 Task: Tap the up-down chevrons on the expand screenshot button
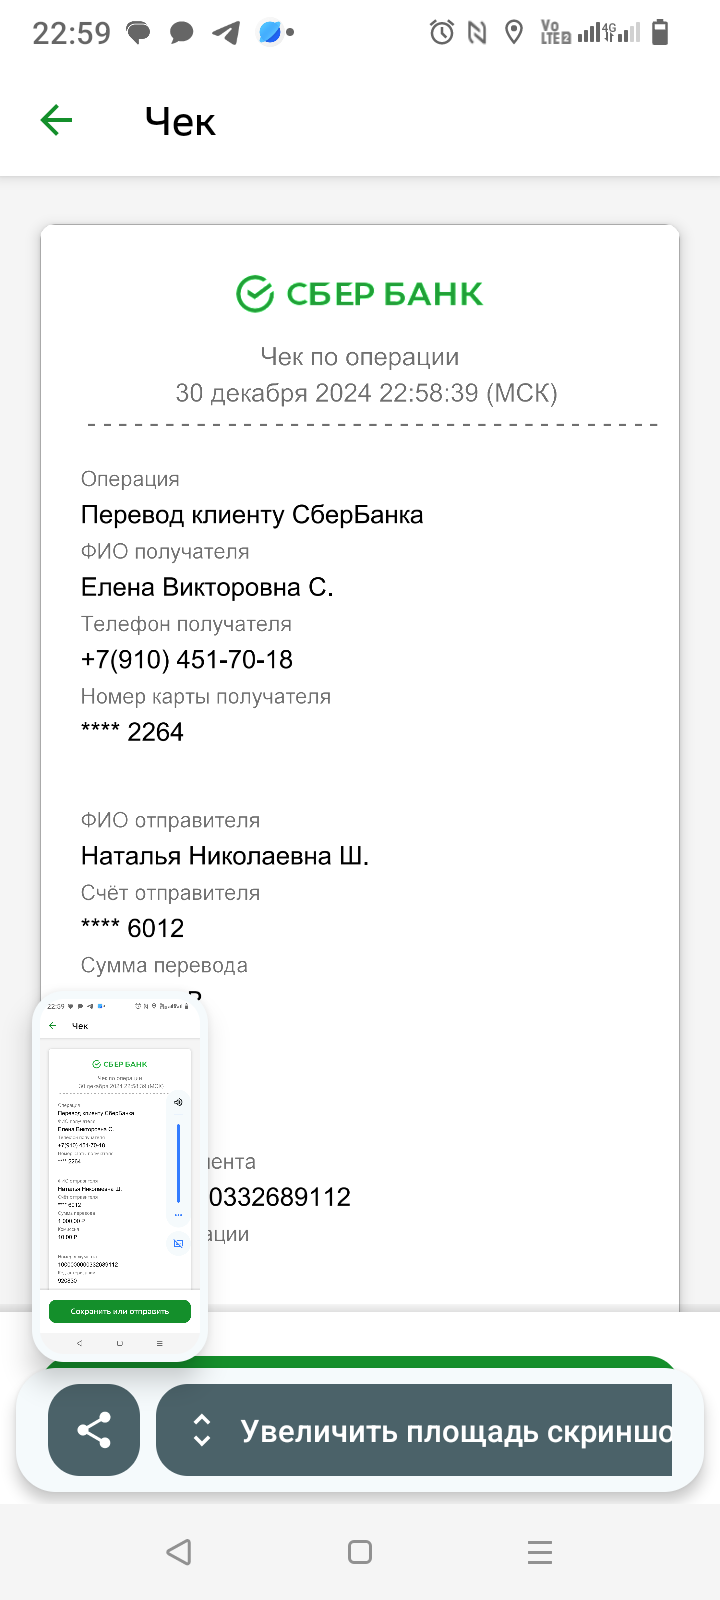pos(202,1430)
